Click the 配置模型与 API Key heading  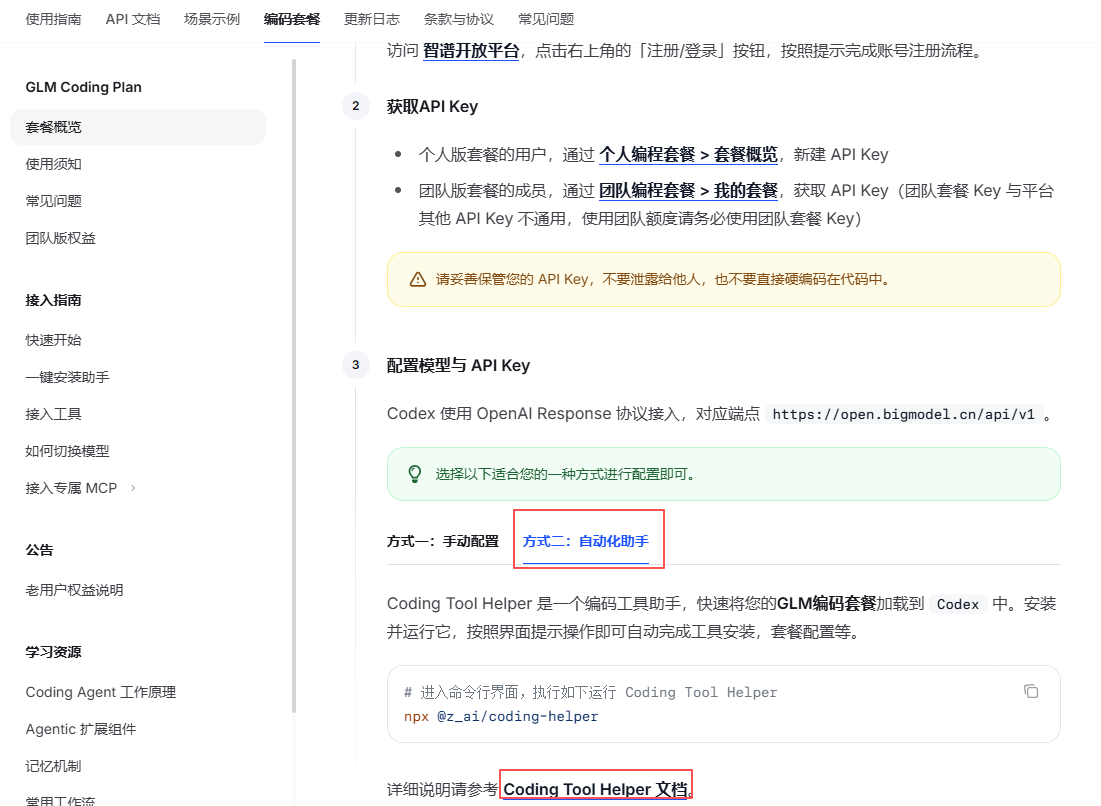coord(459,365)
